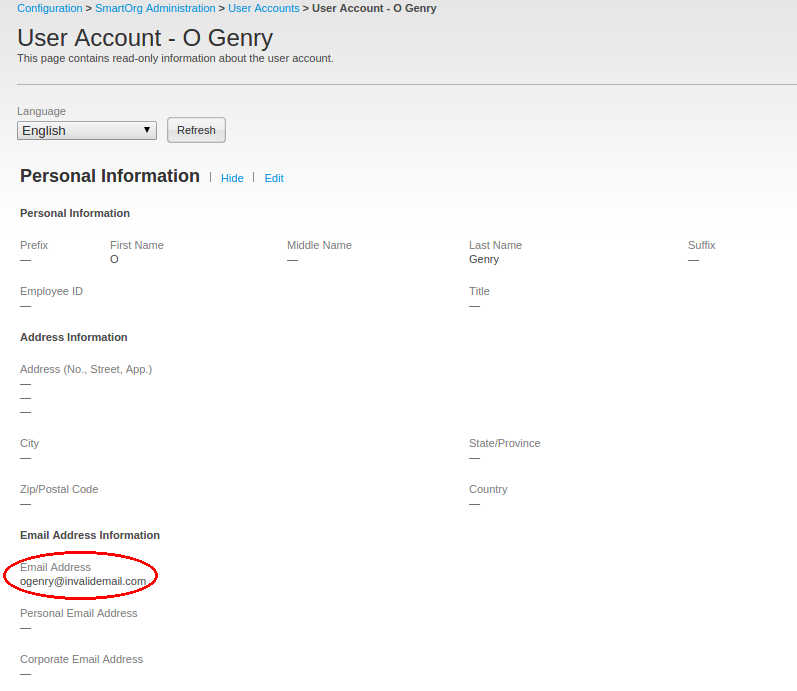The width and height of the screenshot is (797, 691).
Task: Click the Zip/Postal Code label
Action: (59, 489)
